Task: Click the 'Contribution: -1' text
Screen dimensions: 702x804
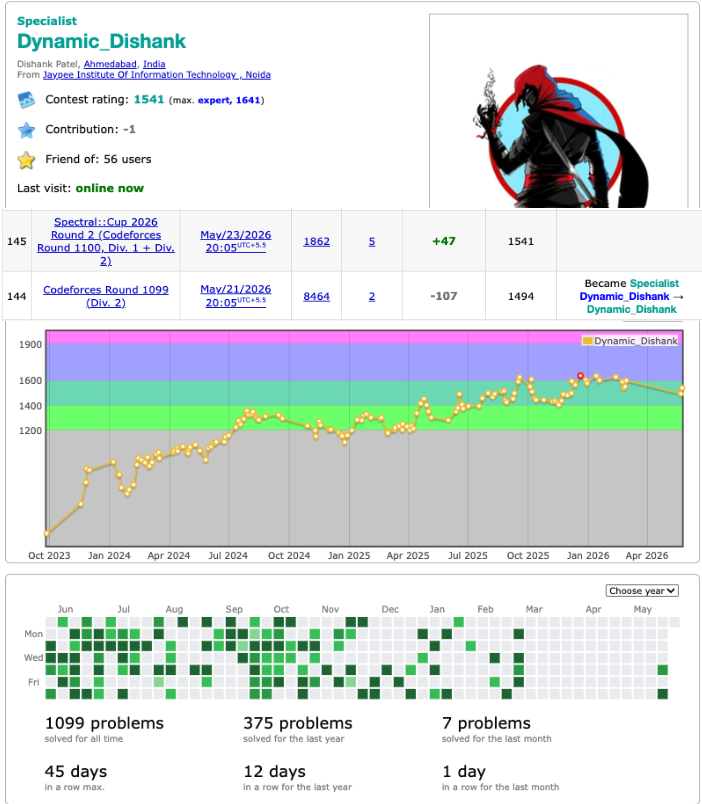Action: click(90, 129)
